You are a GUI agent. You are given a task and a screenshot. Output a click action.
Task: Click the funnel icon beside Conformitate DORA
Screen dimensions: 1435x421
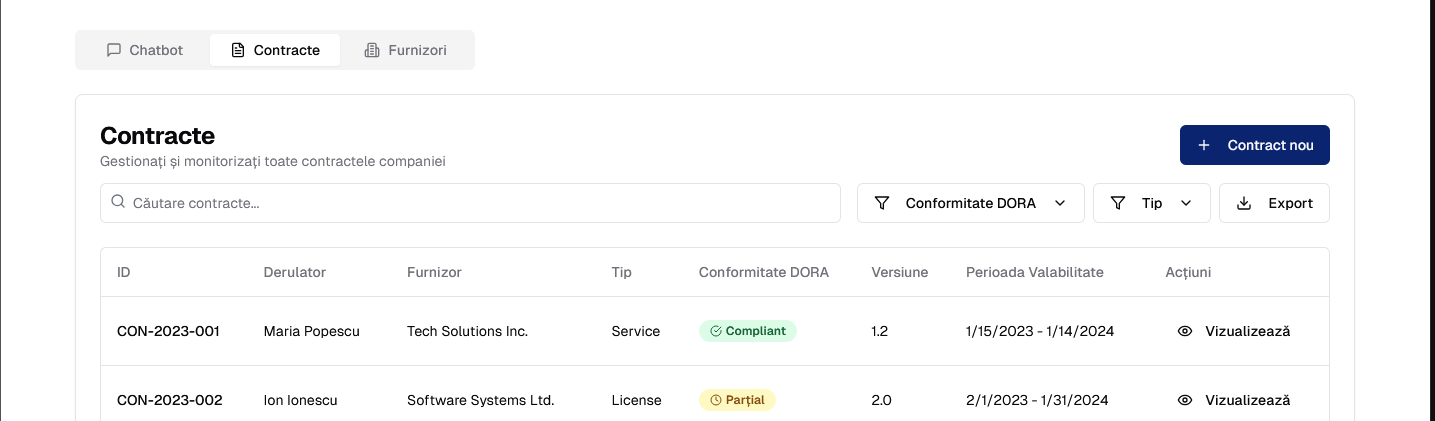tap(881, 203)
